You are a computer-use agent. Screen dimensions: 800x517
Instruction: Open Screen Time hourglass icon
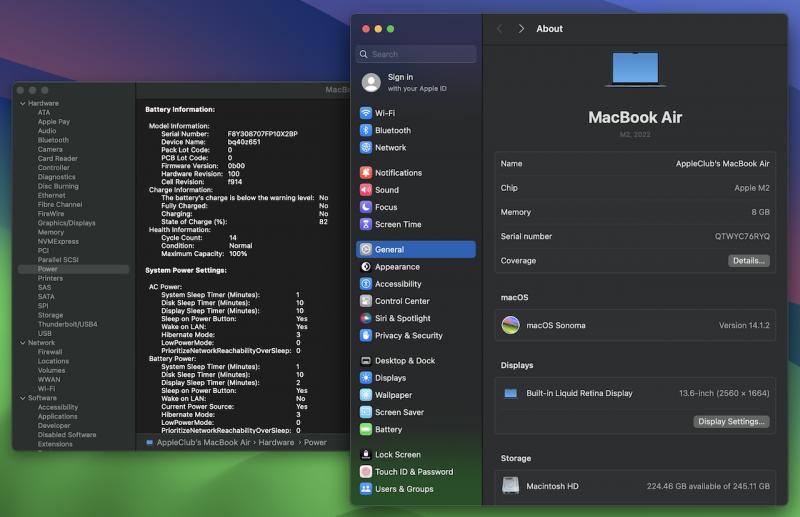366,224
